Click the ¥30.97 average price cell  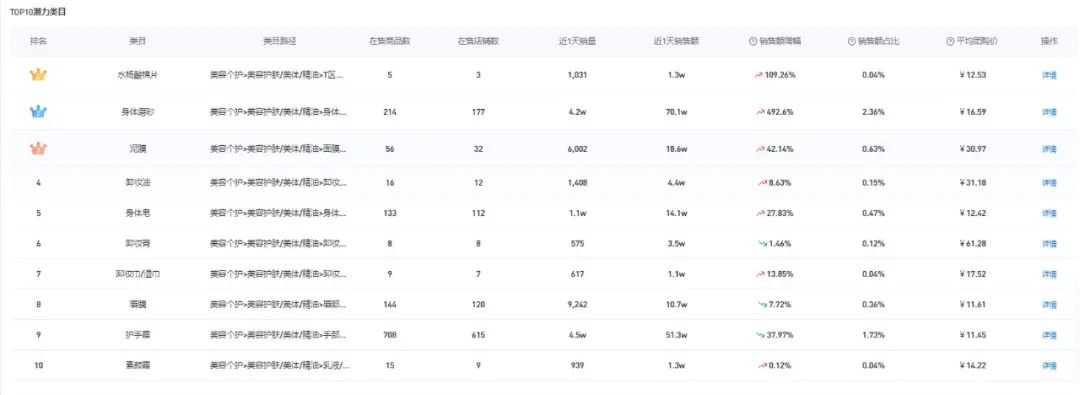click(973, 148)
